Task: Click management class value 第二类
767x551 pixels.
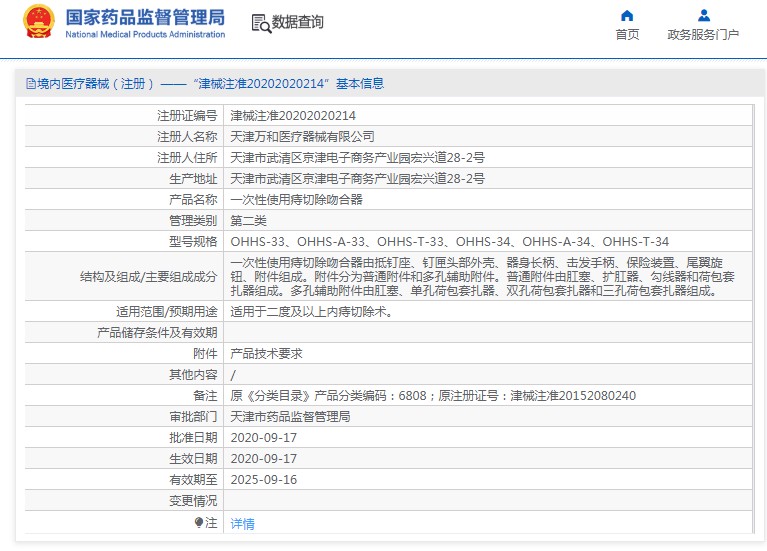Action: pyautogui.click(x=248, y=221)
